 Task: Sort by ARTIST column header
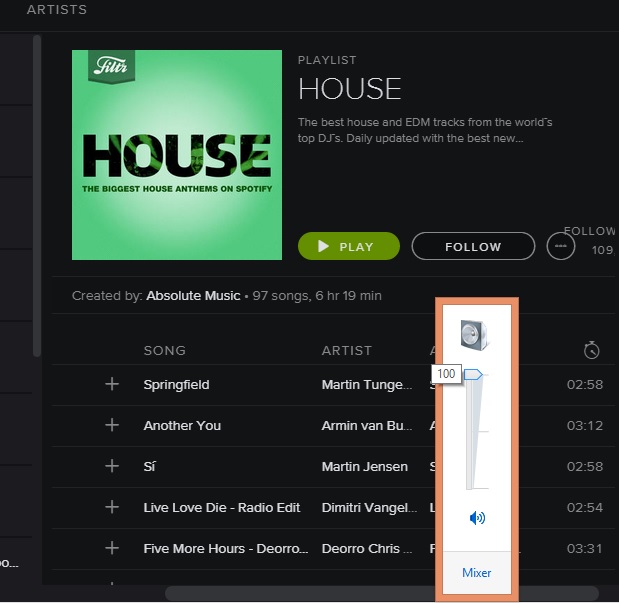(x=347, y=351)
